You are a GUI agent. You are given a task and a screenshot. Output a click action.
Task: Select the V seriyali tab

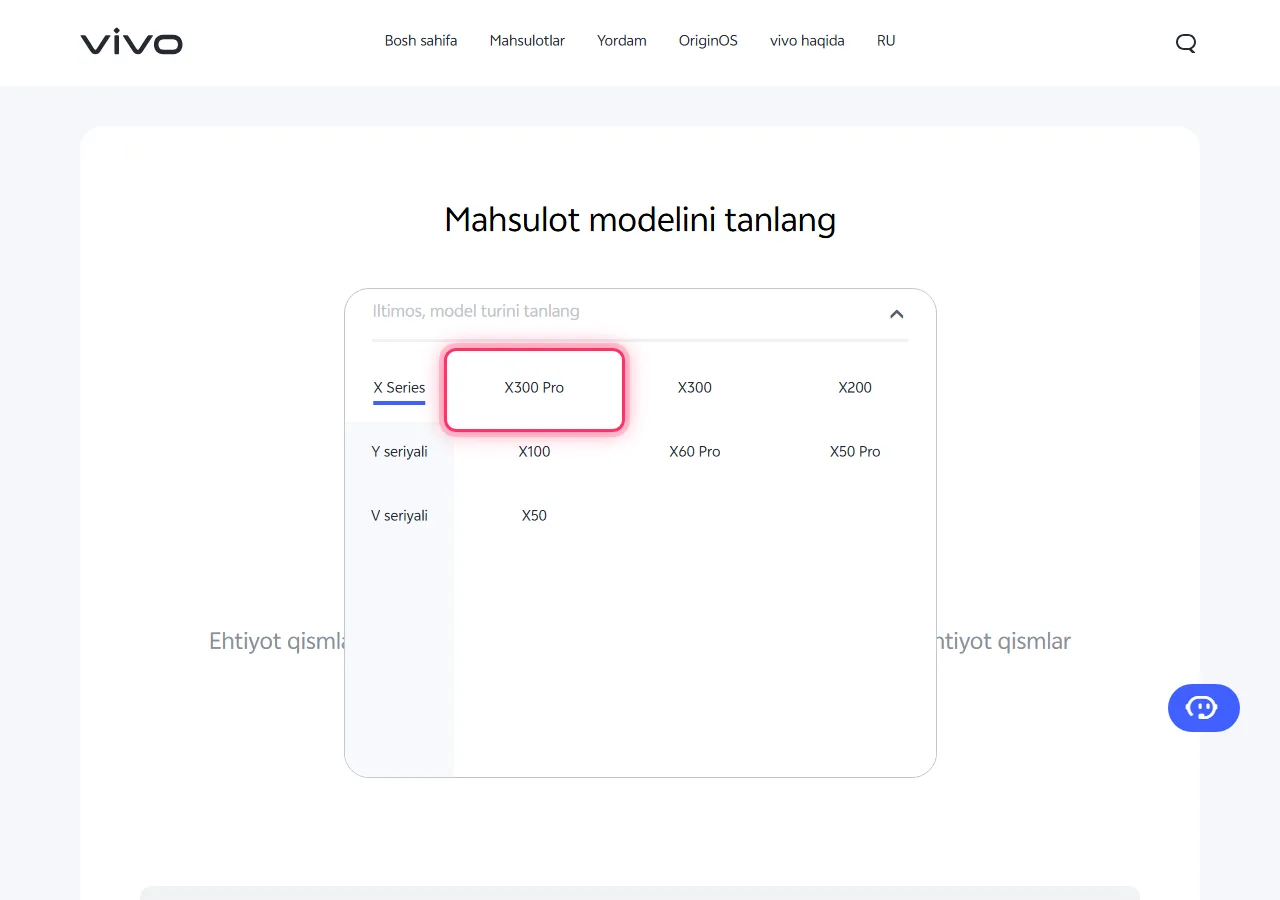399,516
